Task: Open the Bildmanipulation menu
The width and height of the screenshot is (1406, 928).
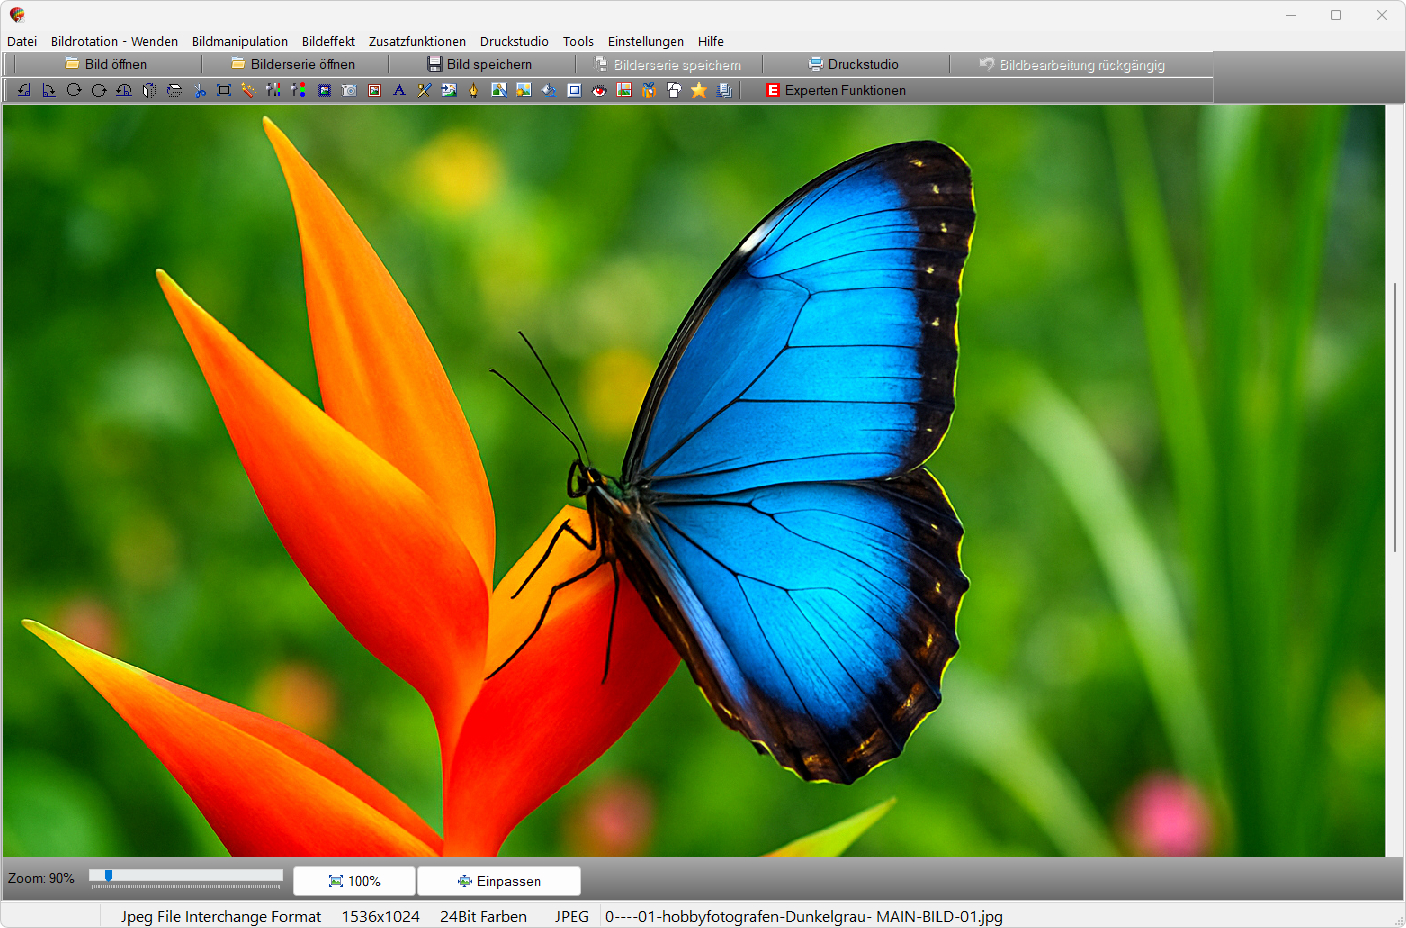Action: (x=240, y=41)
